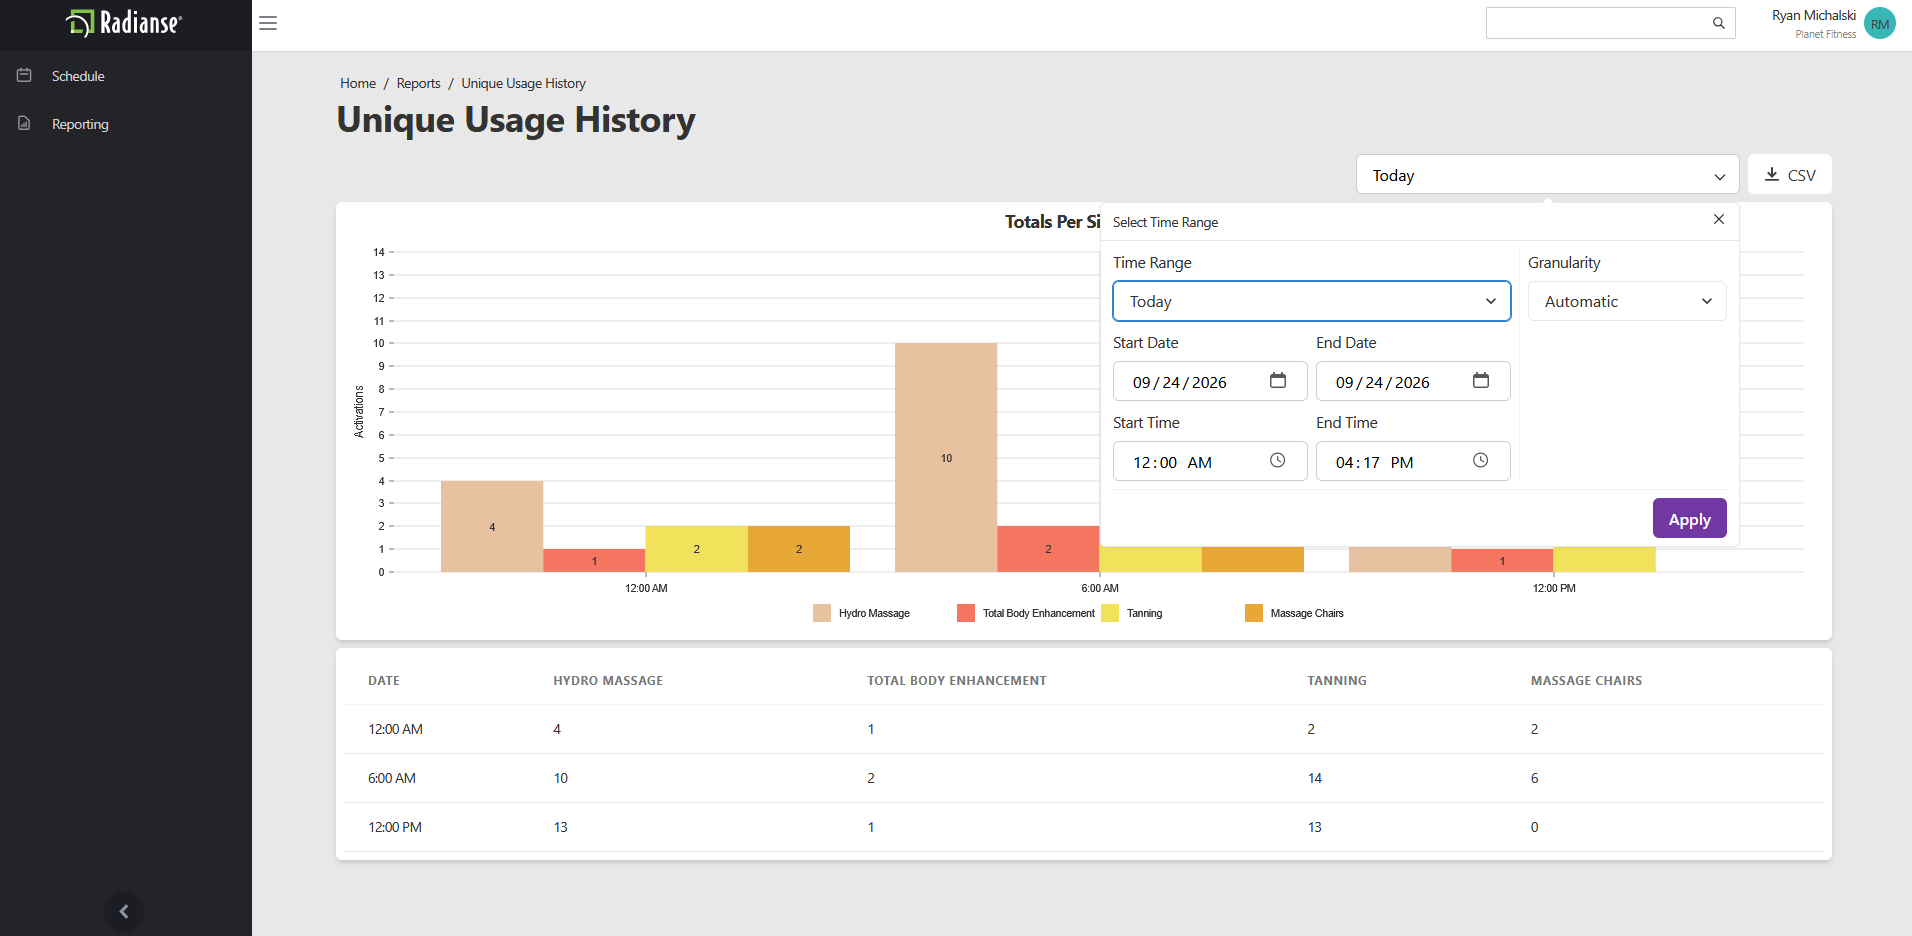The height and width of the screenshot is (936, 1912).
Task: Click the 12:00 PM row date cell
Action: [x=395, y=827]
